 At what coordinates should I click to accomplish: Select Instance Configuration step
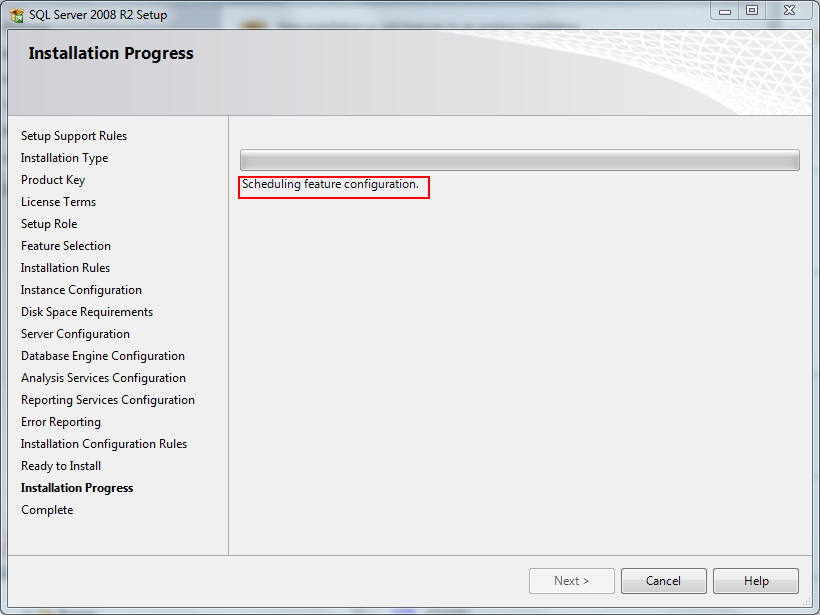coord(81,290)
